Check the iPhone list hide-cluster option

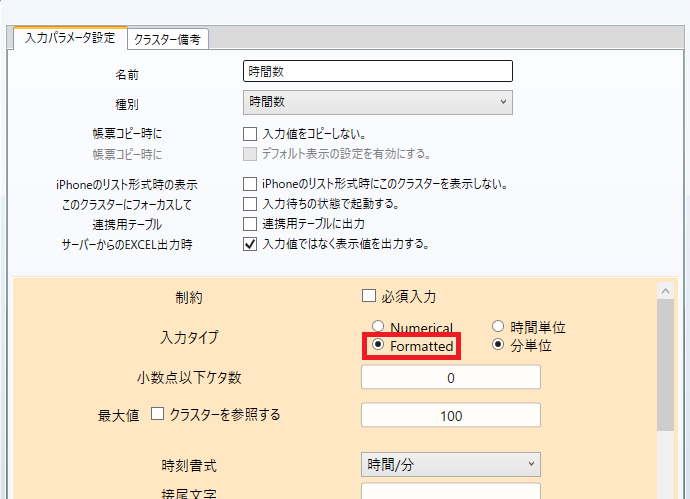[250, 184]
